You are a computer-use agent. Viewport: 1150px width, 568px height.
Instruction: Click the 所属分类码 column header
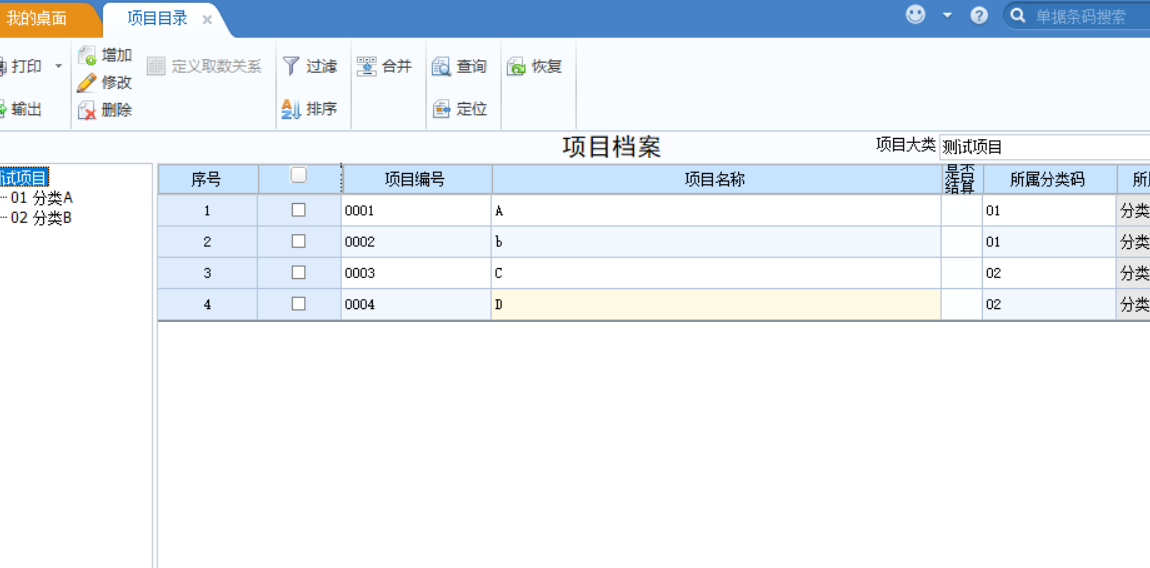coord(1049,180)
